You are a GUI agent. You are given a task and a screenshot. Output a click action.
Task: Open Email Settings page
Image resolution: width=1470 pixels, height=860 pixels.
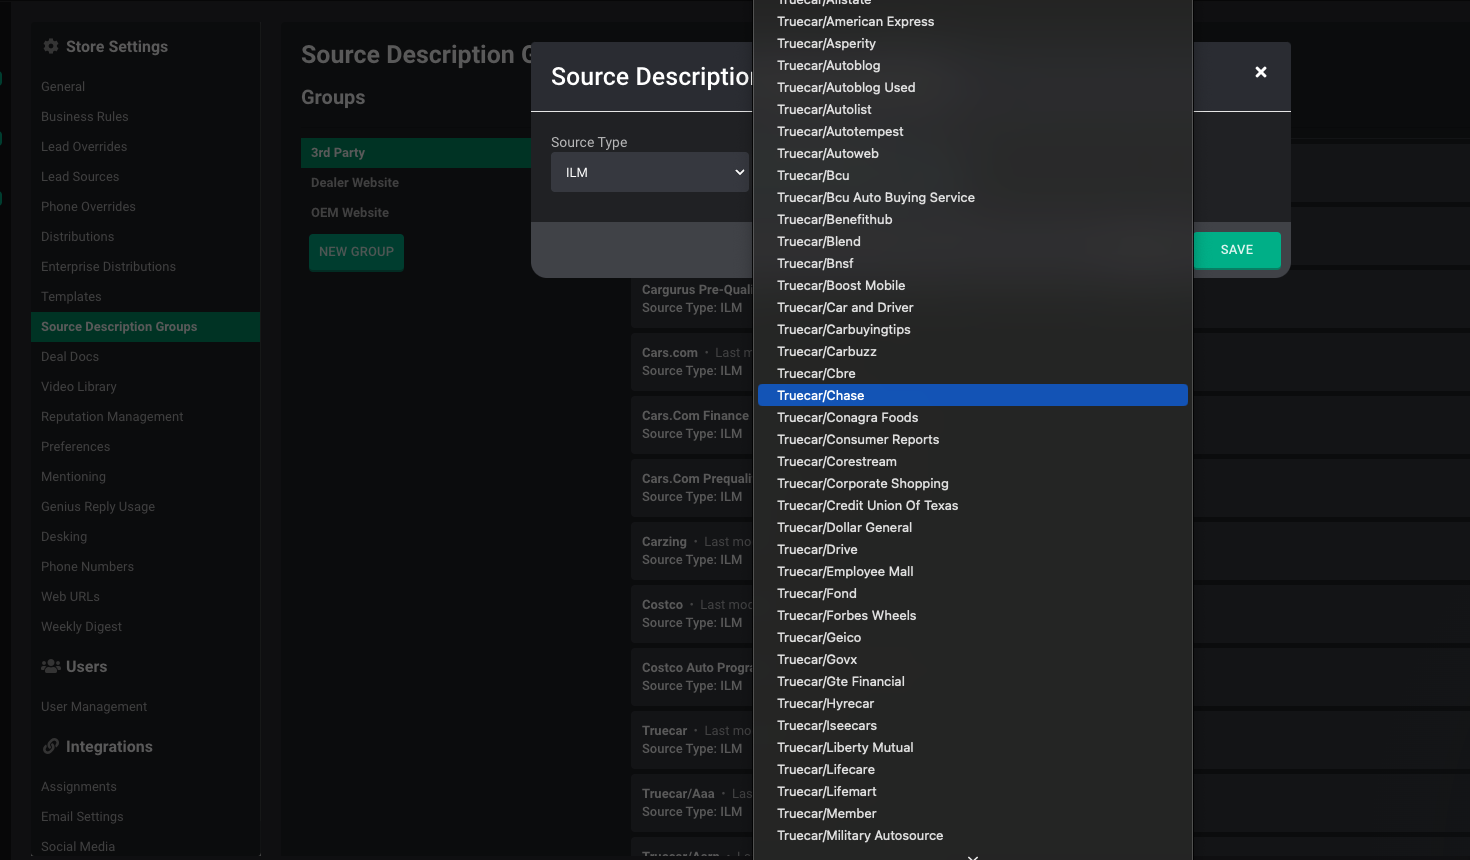point(82,817)
